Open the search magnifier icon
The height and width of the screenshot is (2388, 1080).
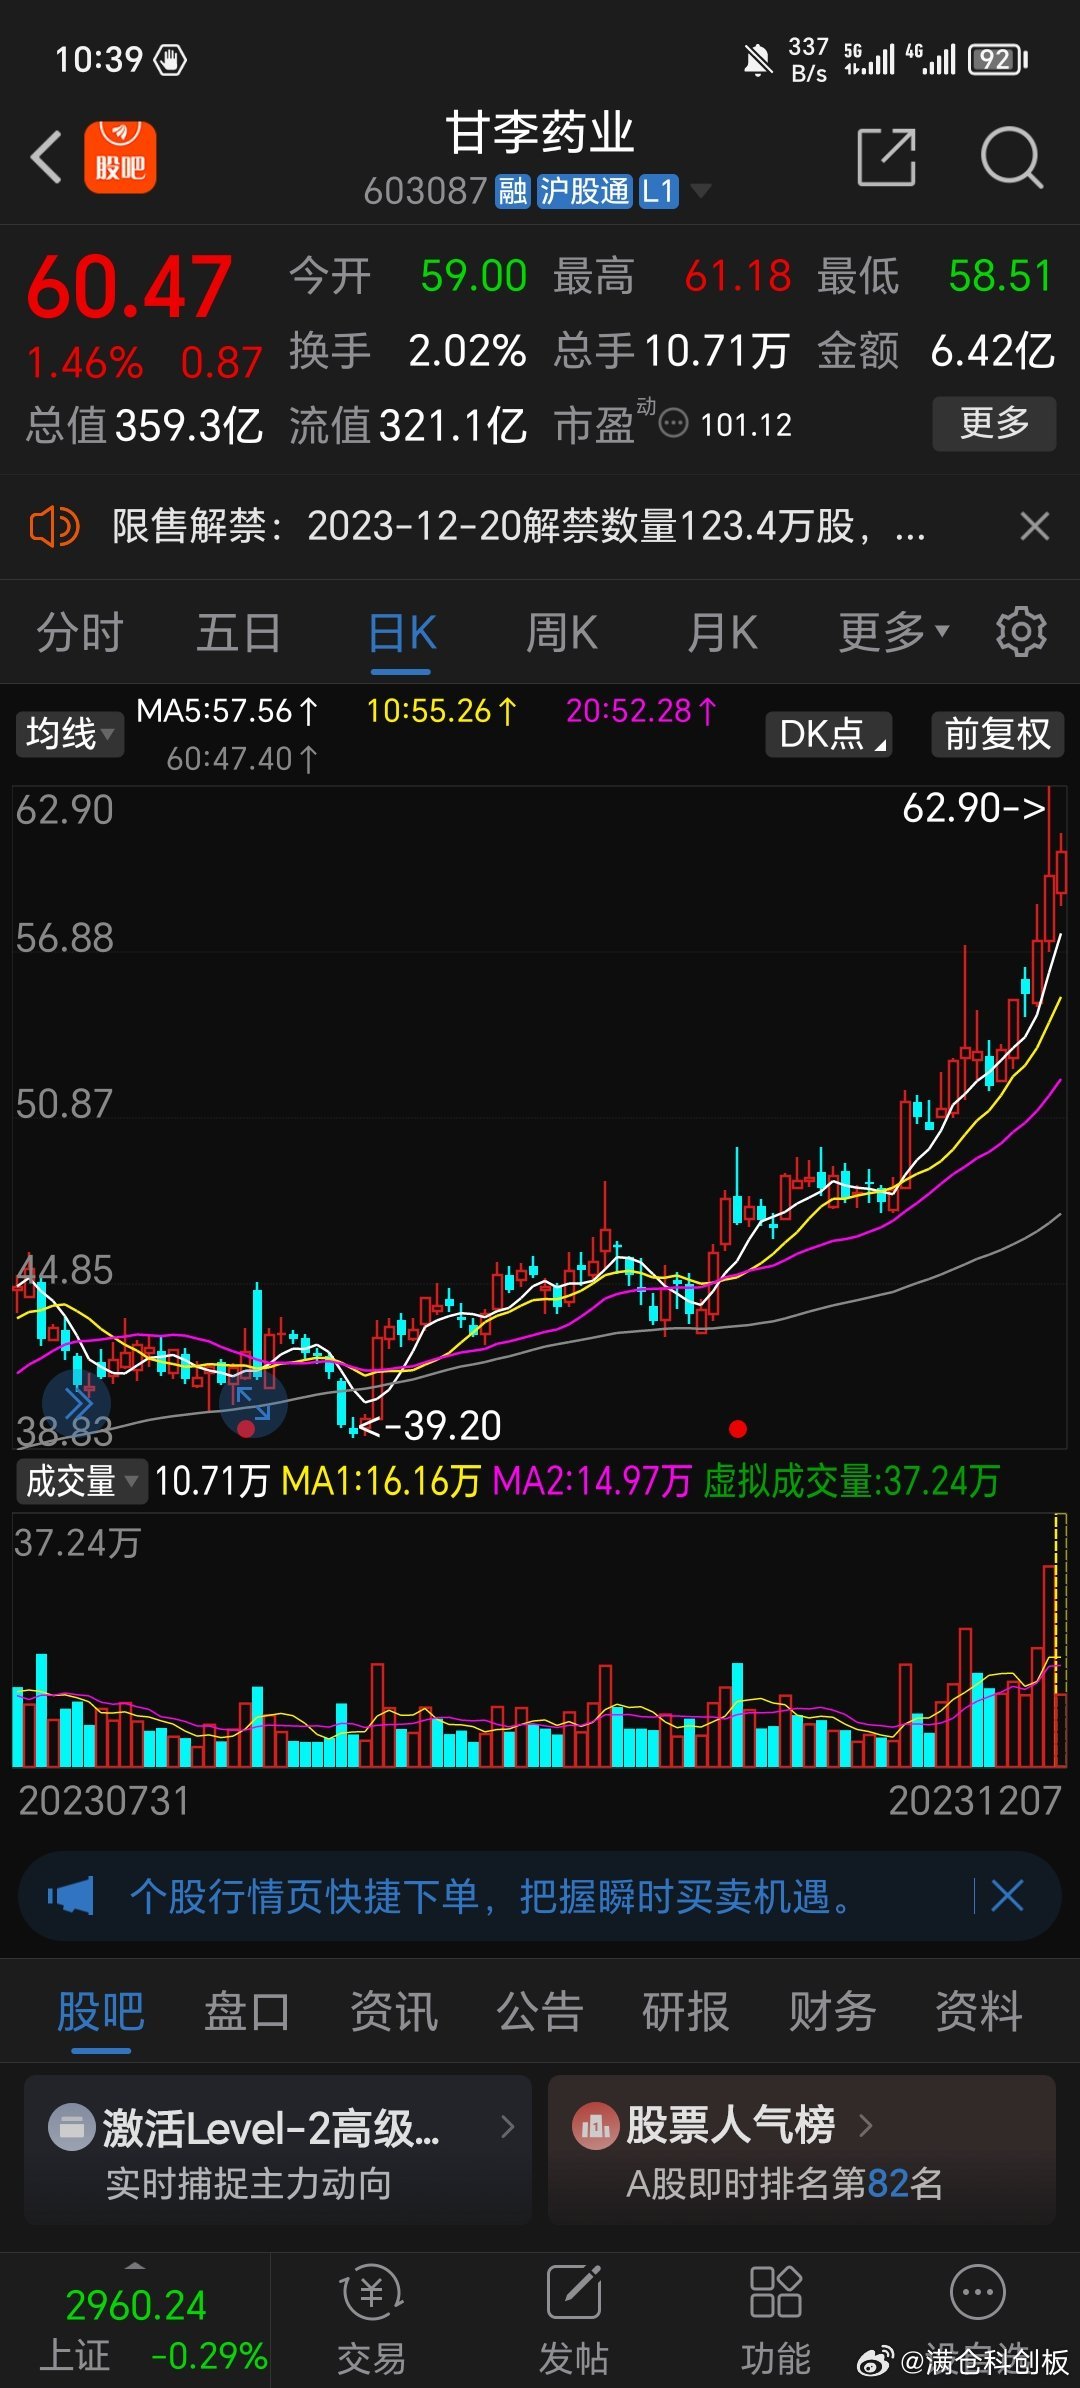[x=1011, y=157]
